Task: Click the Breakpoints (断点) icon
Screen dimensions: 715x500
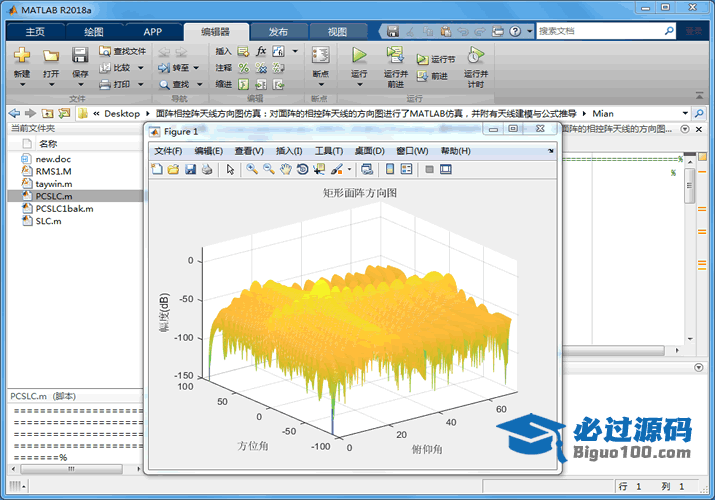Action: pyautogui.click(x=321, y=55)
